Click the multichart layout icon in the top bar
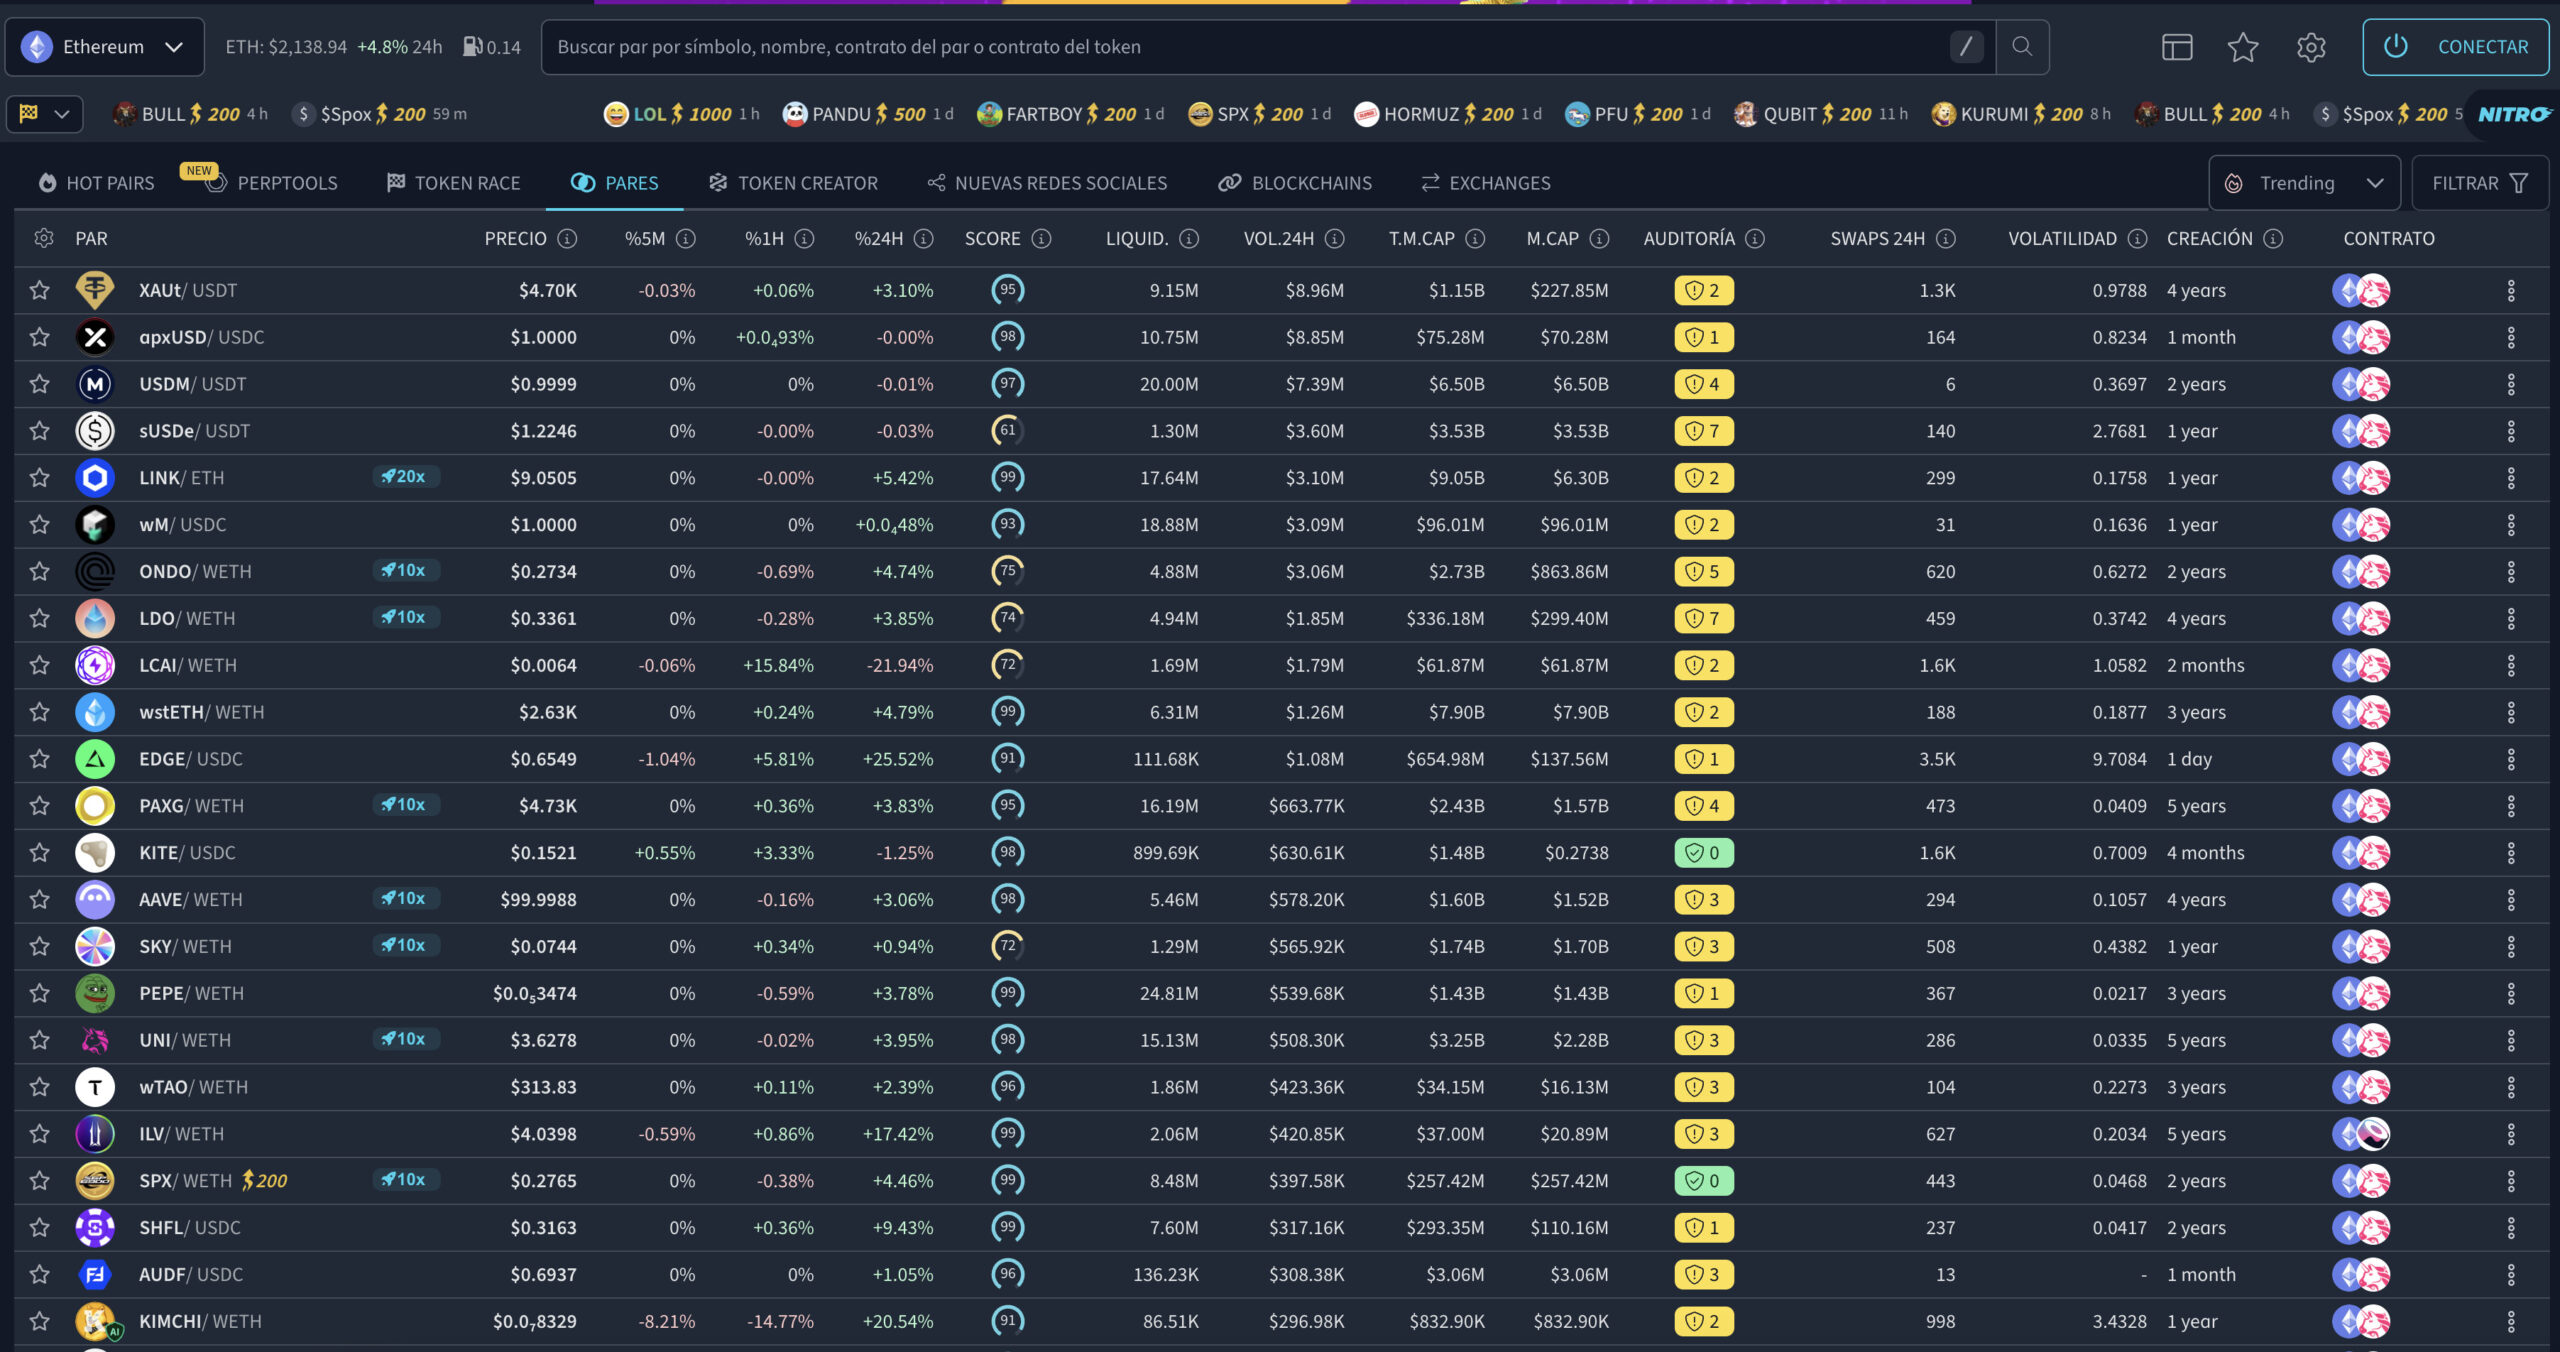 pyautogui.click(x=2177, y=46)
